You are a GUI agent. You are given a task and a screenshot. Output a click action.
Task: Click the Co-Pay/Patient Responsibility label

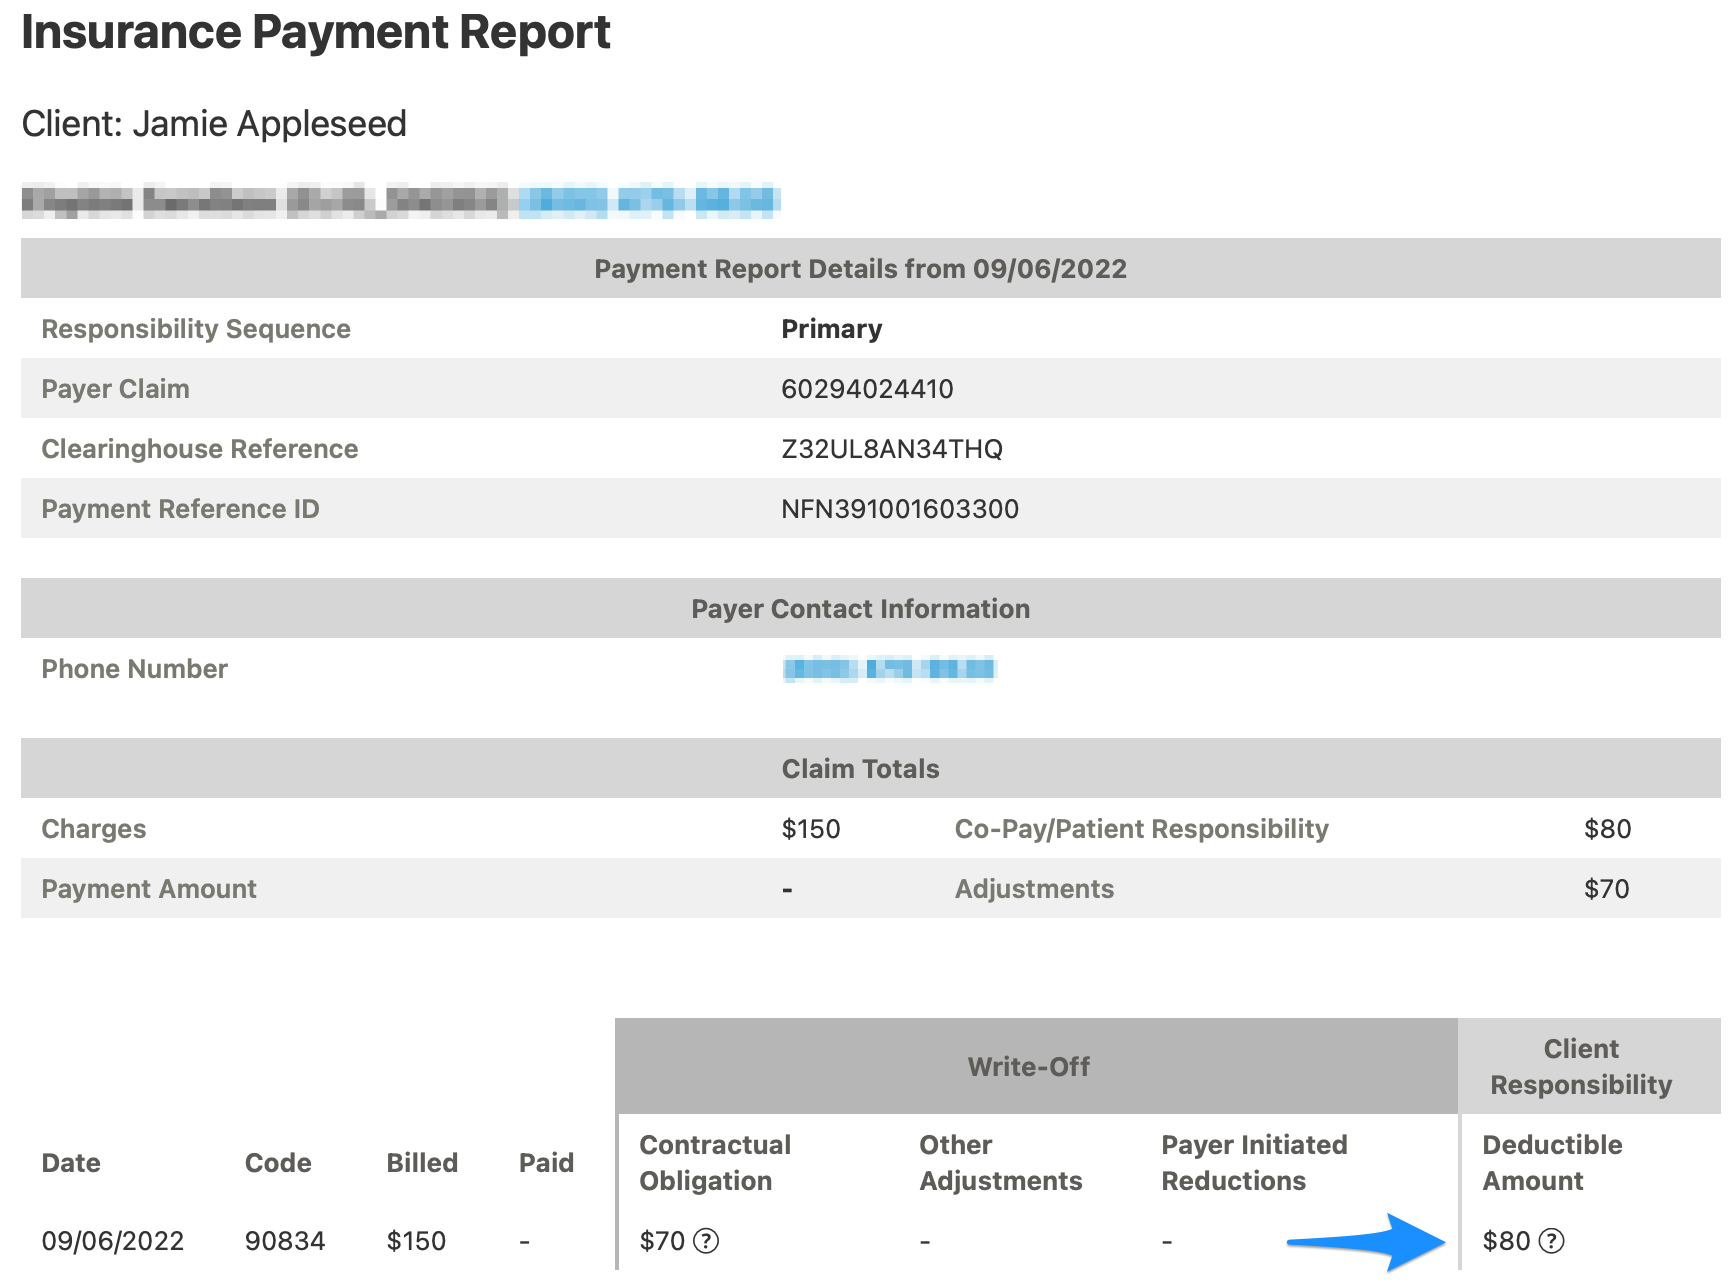[1141, 829]
